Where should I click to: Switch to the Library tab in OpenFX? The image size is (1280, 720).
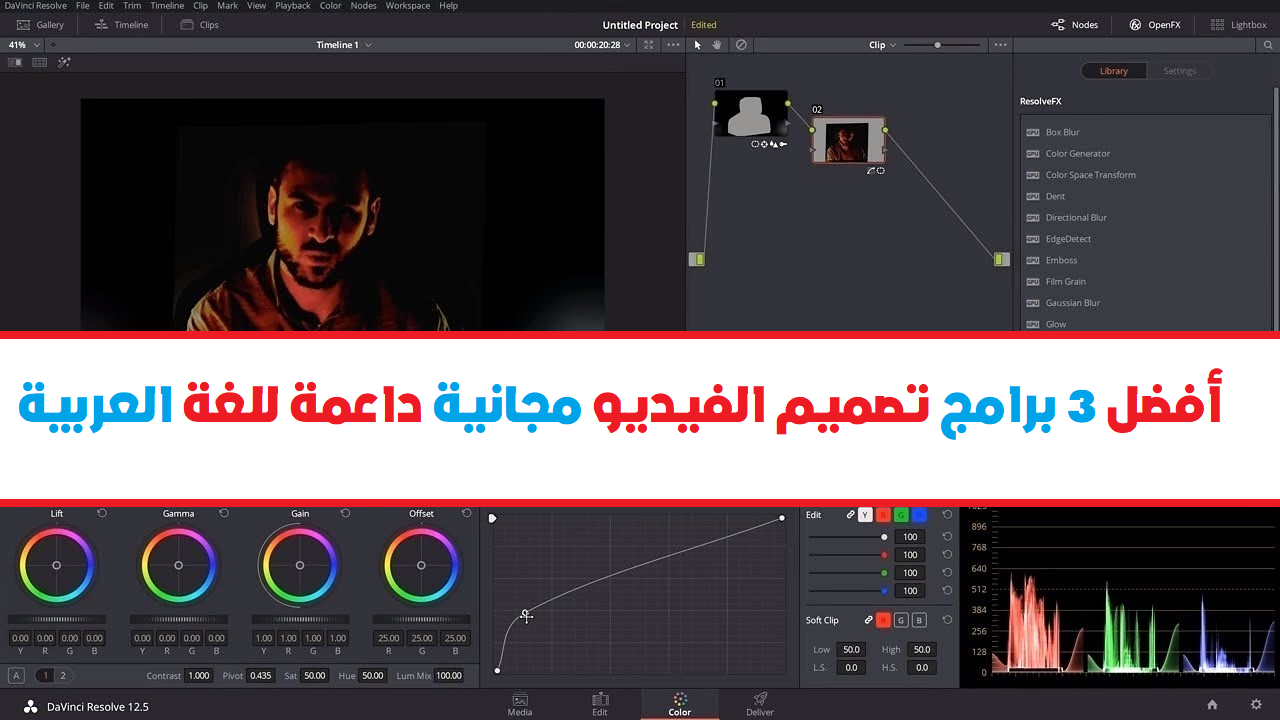pos(1114,71)
